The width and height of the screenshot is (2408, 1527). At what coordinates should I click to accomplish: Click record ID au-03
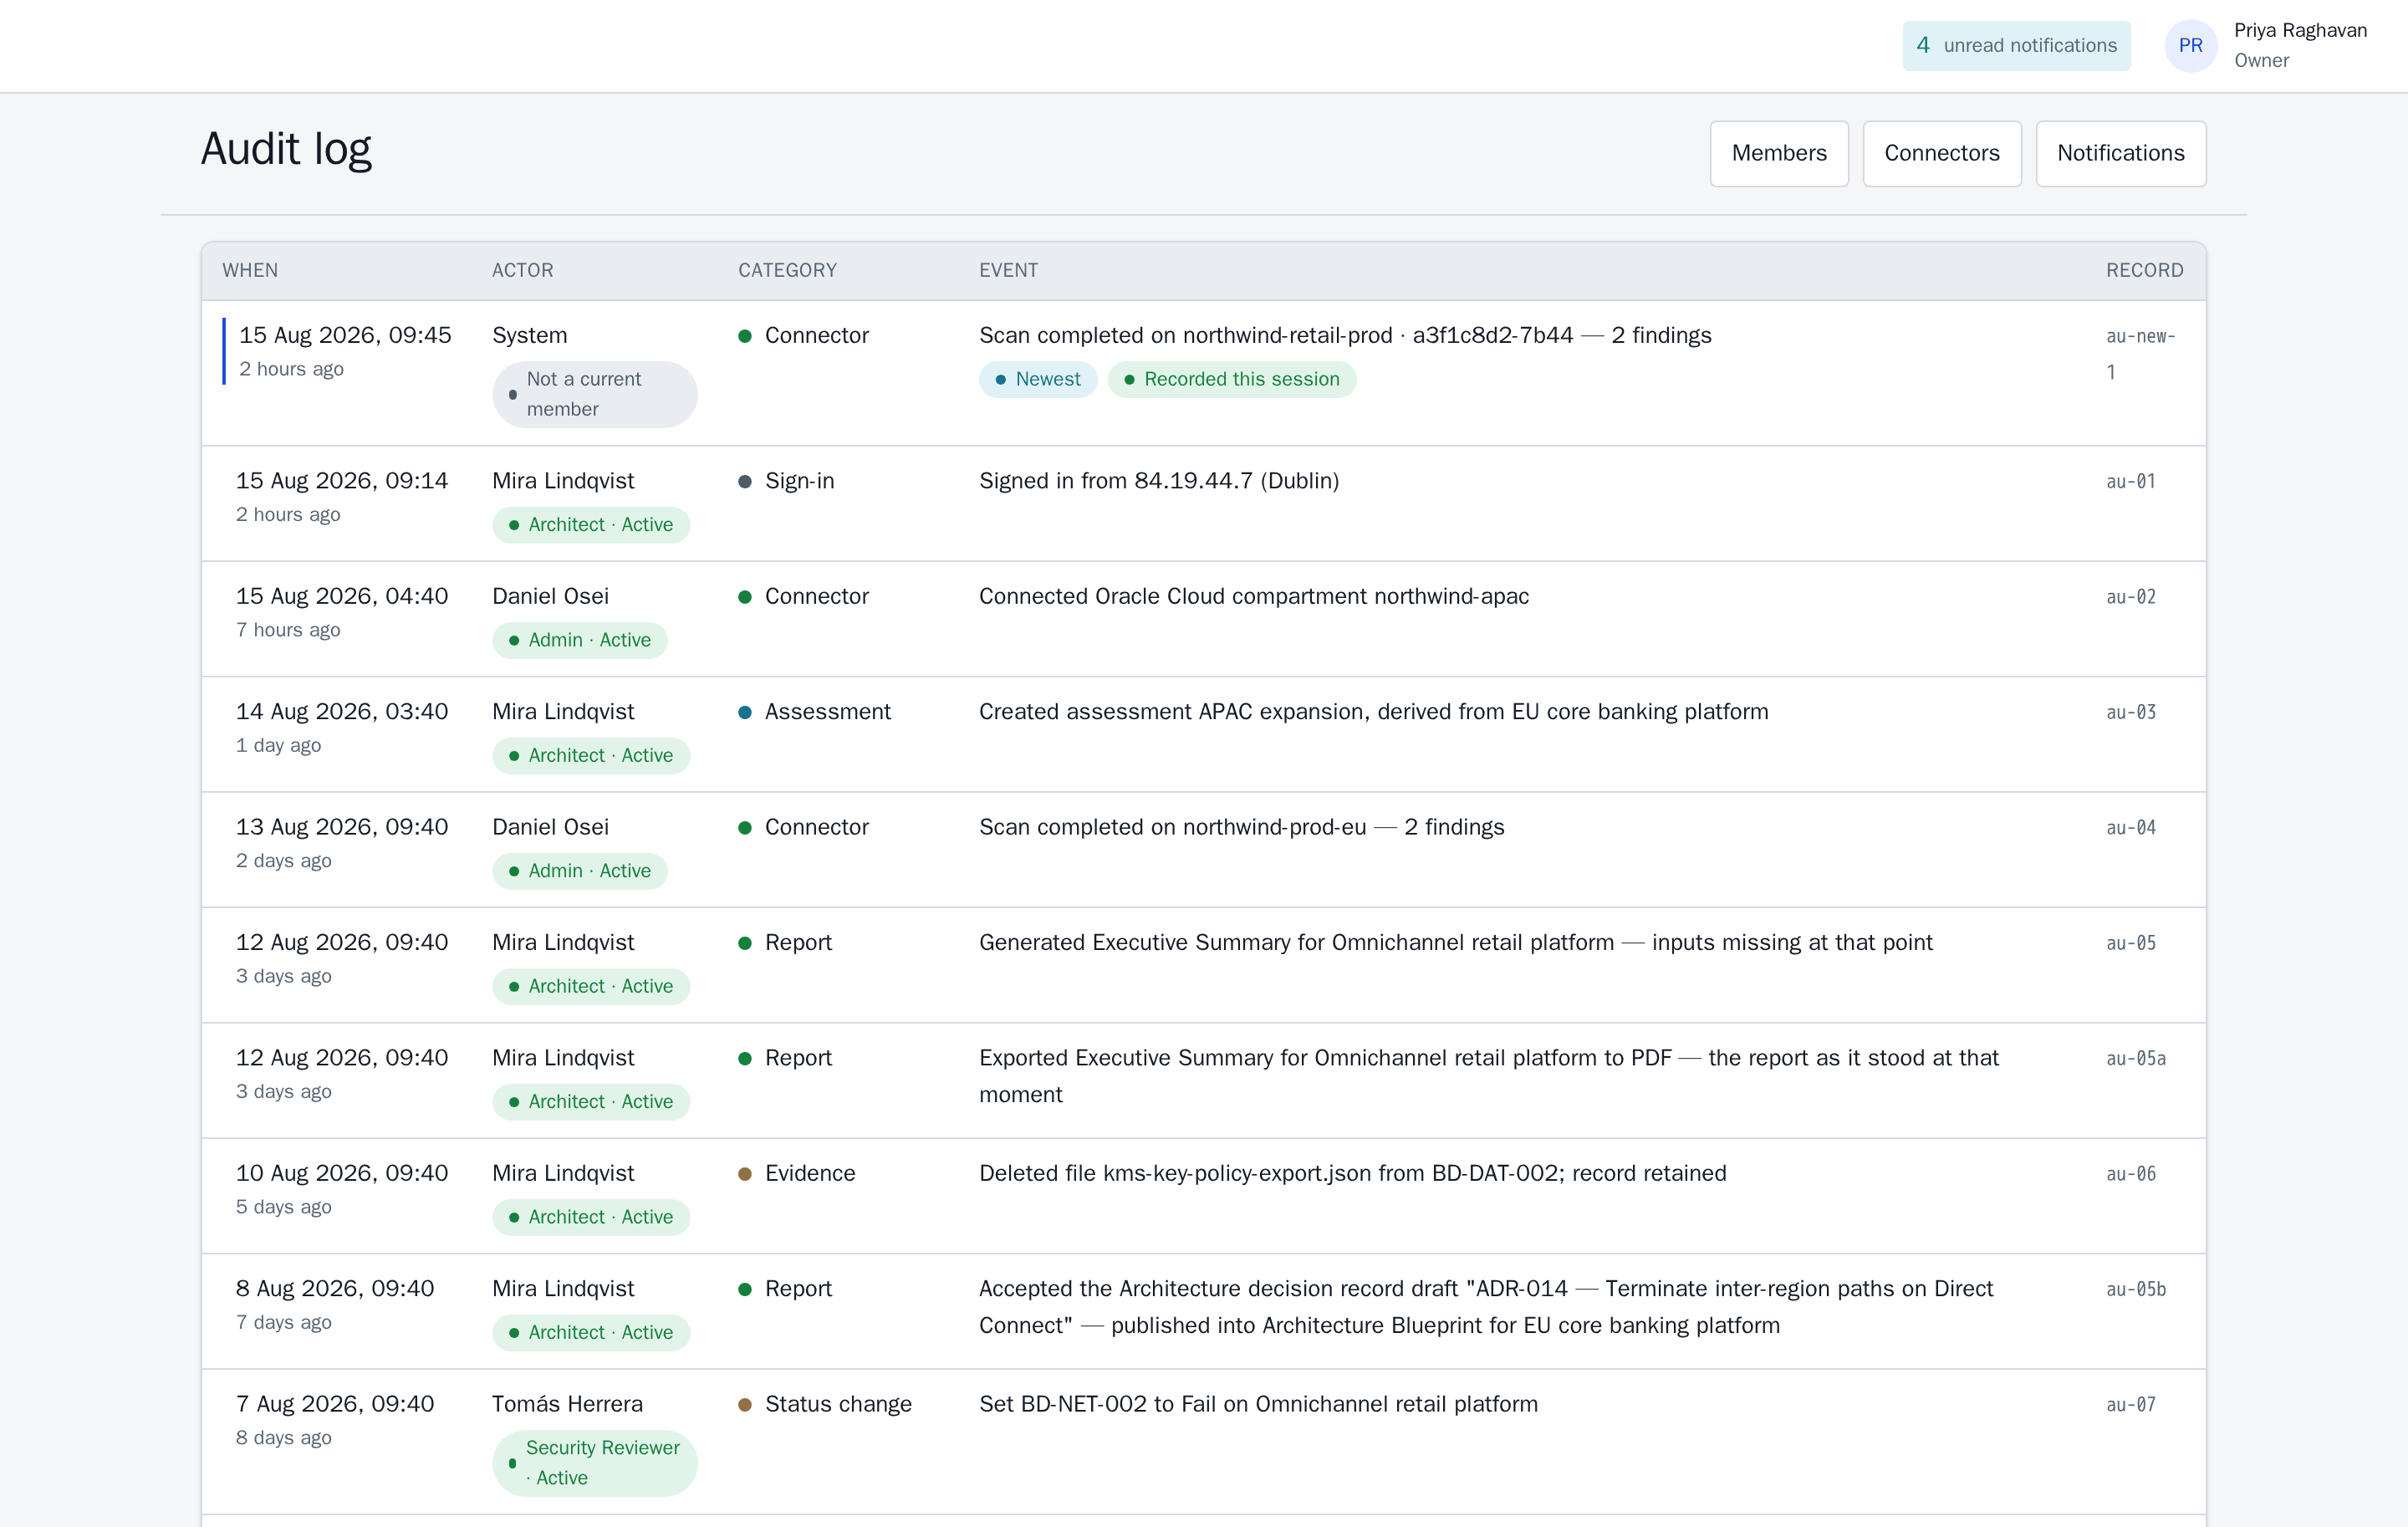click(2130, 712)
